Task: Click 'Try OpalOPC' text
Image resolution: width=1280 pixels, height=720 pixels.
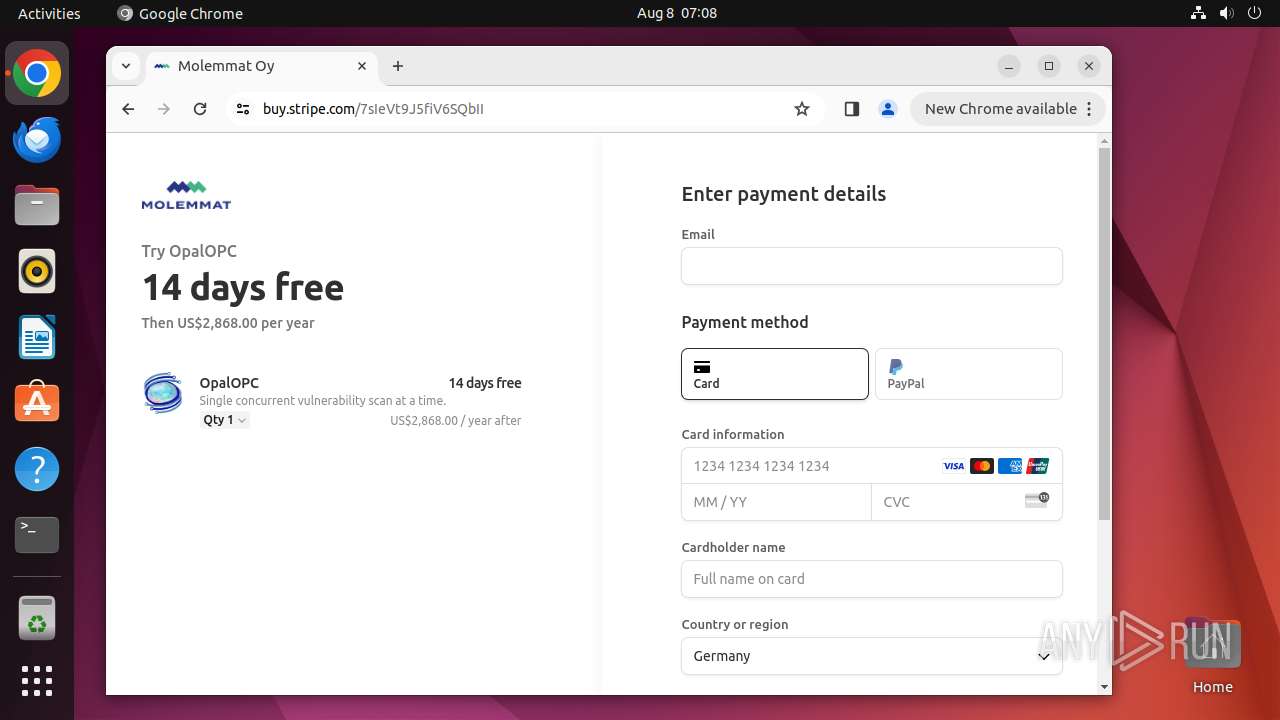Action: pyautogui.click(x=189, y=251)
